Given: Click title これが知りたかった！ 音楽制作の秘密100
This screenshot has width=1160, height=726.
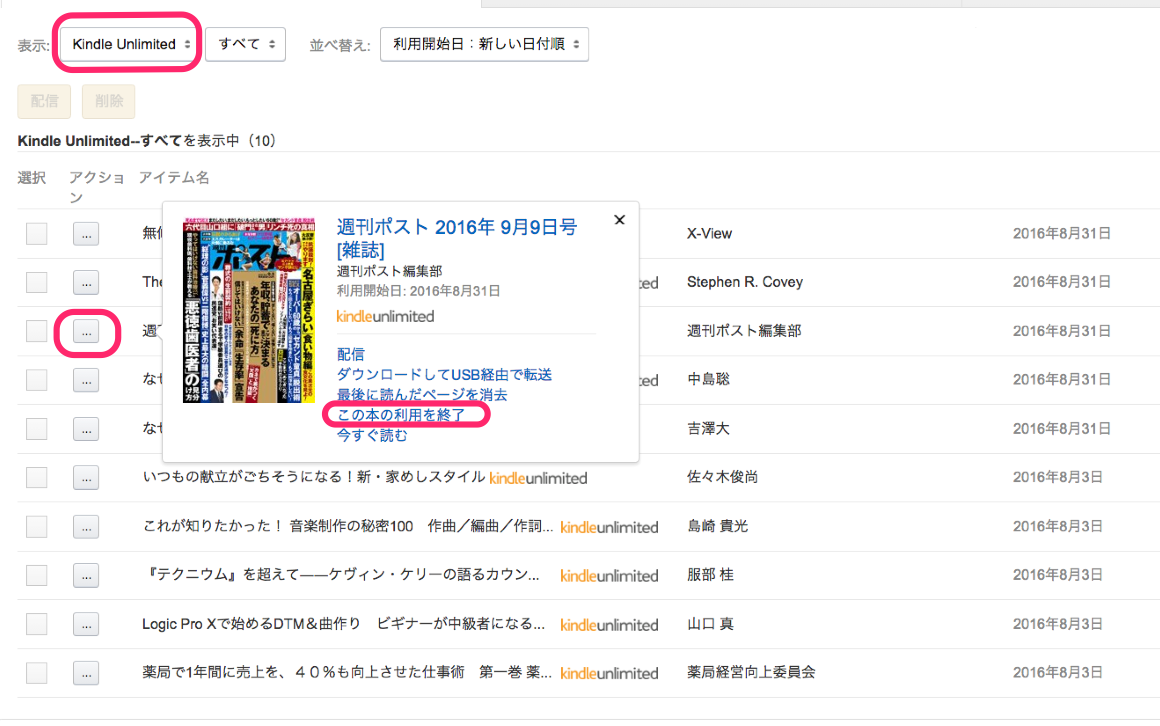Looking at the screenshot, I should coord(348,526).
